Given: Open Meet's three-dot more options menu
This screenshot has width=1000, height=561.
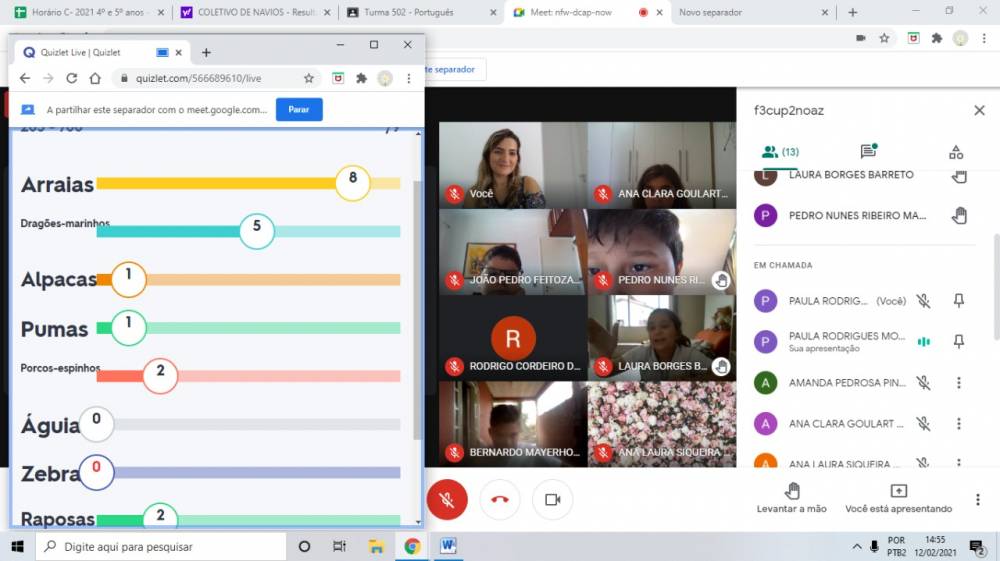Looking at the screenshot, I should (x=977, y=499).
